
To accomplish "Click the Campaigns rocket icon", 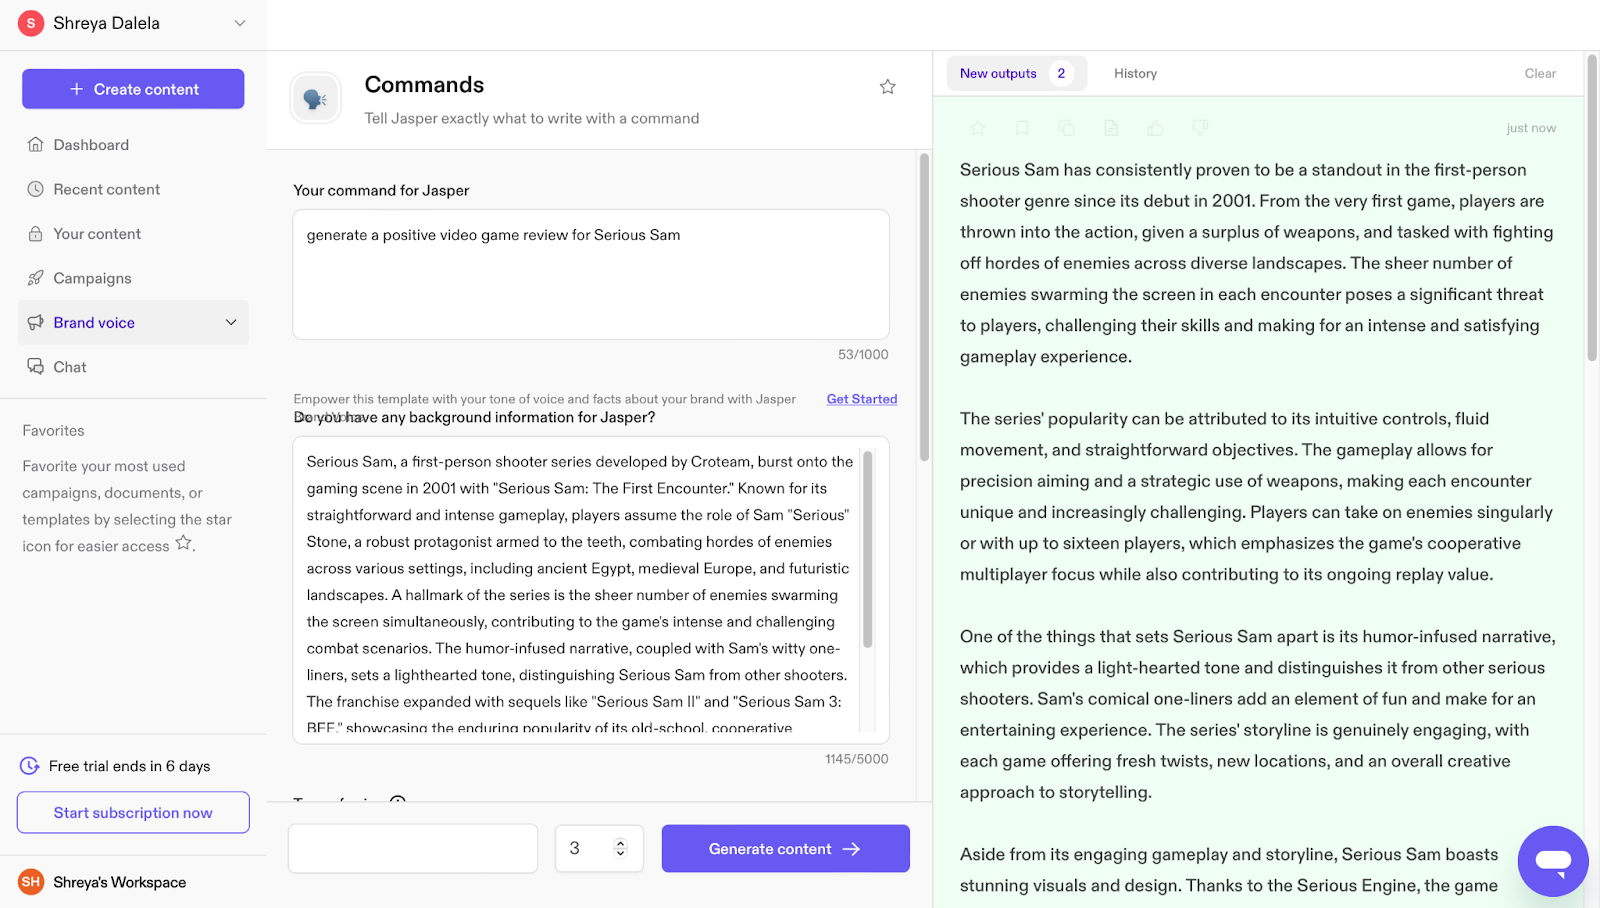I will pyautogui.click(x=35, y=278).
